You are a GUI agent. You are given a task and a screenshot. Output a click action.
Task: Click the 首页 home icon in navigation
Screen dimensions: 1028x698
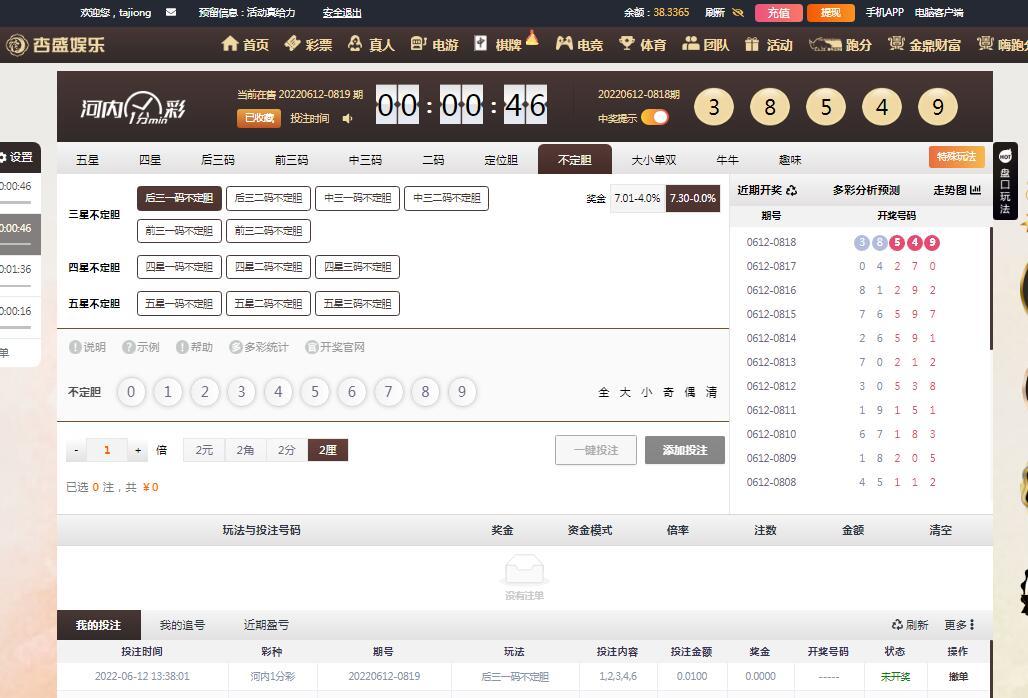(x=231, y=44)
